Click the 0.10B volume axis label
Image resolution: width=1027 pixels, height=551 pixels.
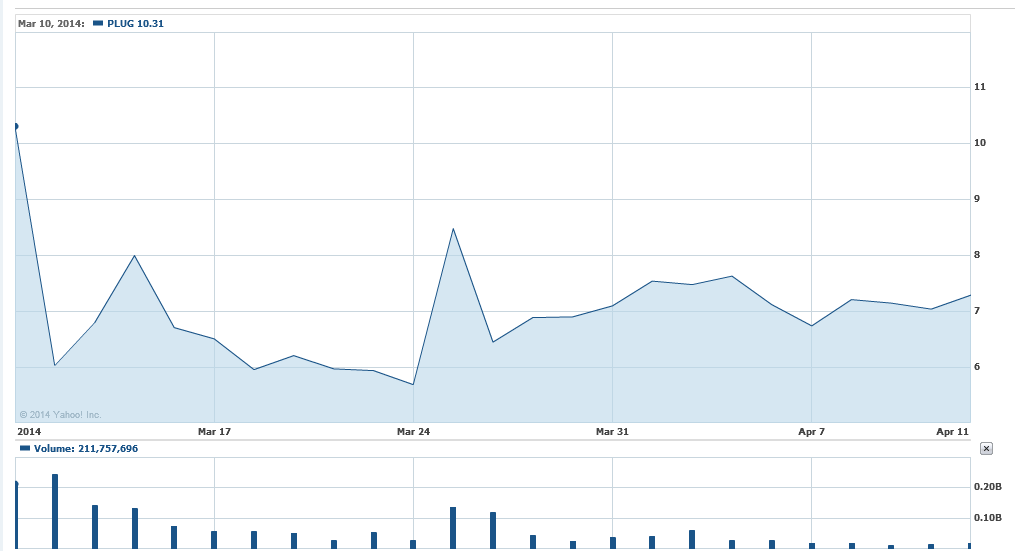(988, 518)
